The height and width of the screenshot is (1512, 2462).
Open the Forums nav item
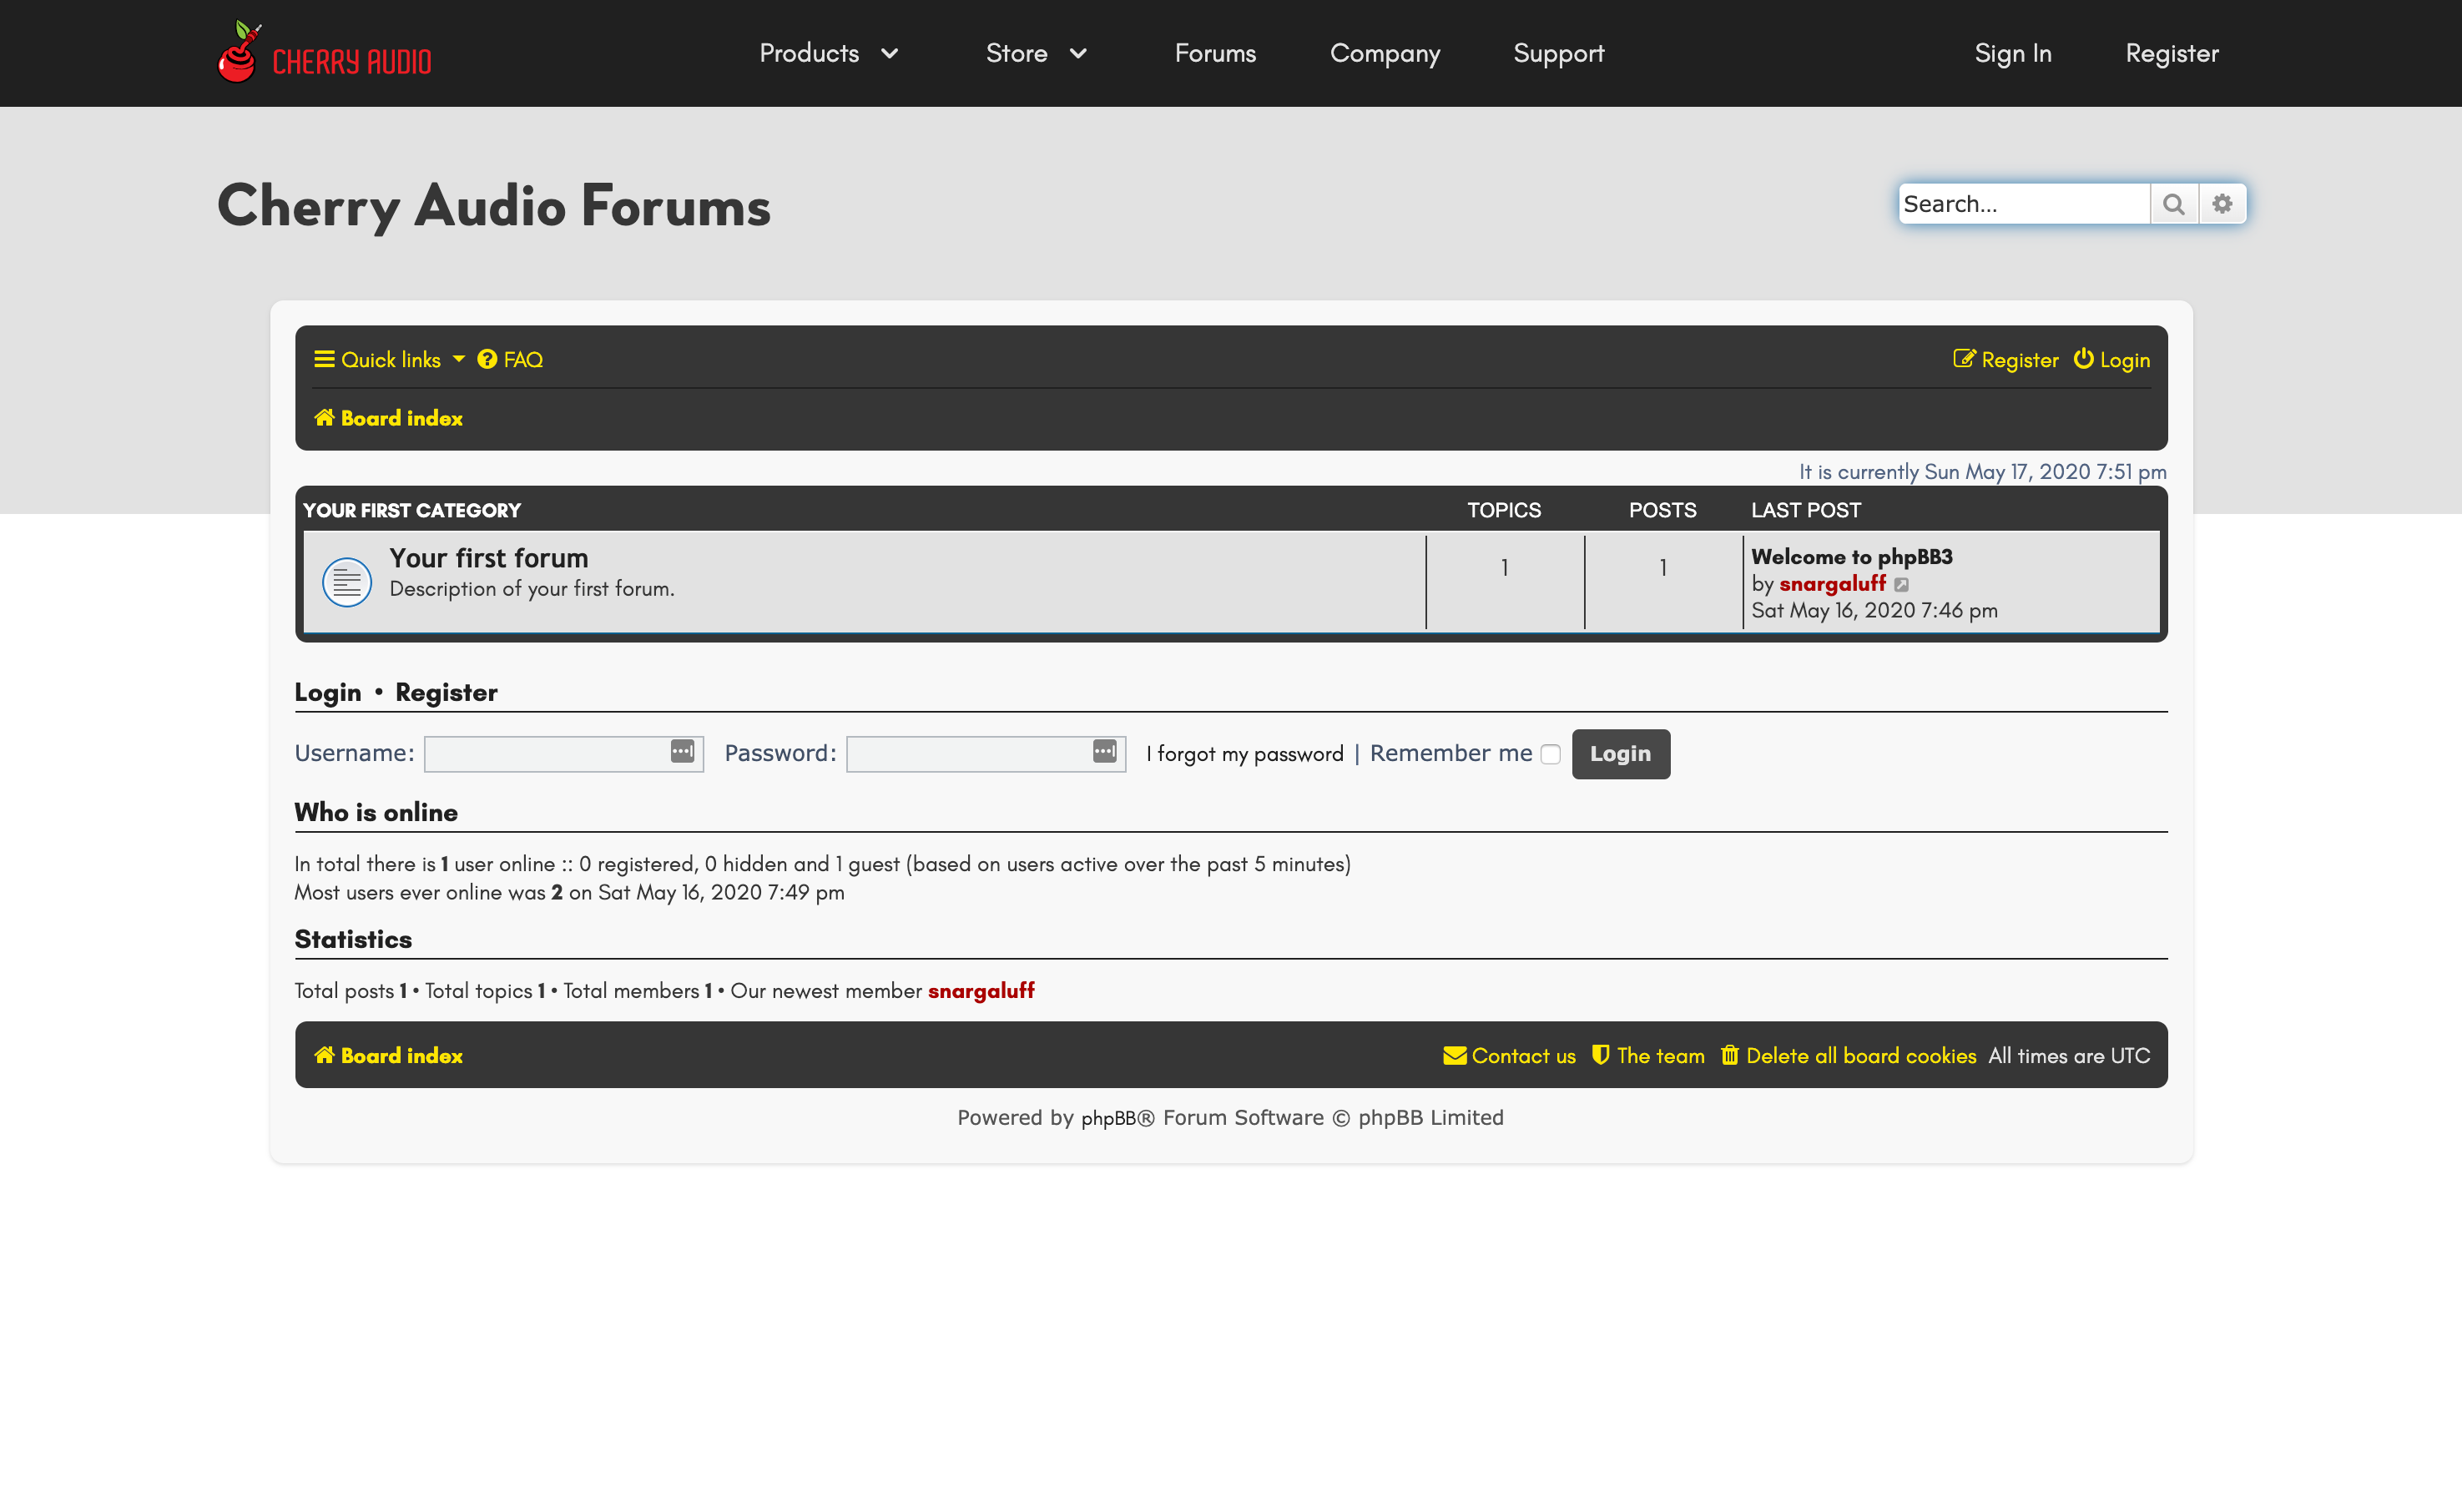pos(1215,53)
